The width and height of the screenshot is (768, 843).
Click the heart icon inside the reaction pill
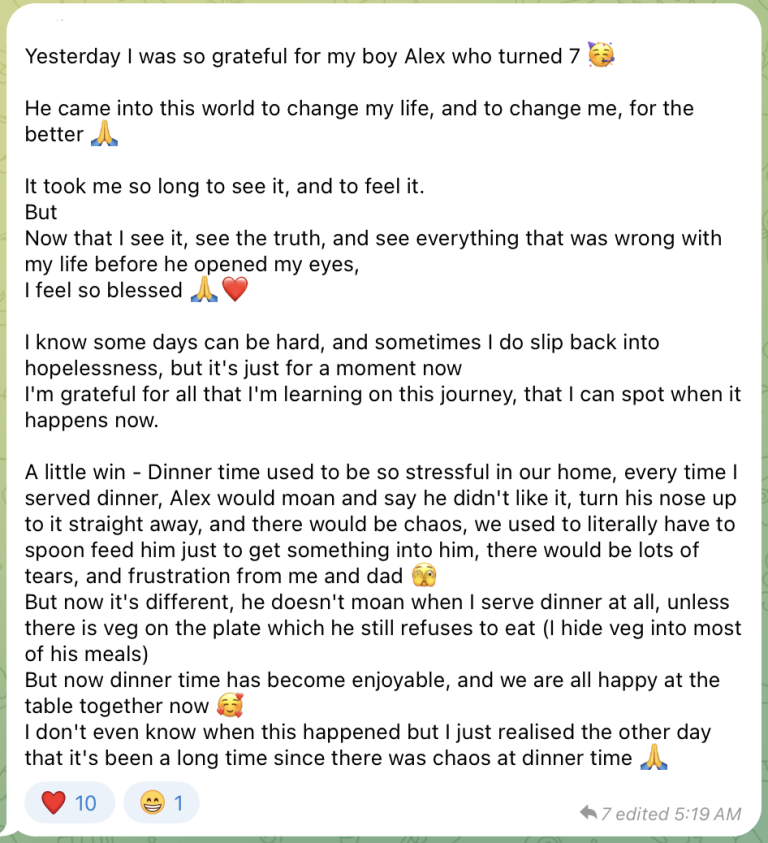point(53,803)
